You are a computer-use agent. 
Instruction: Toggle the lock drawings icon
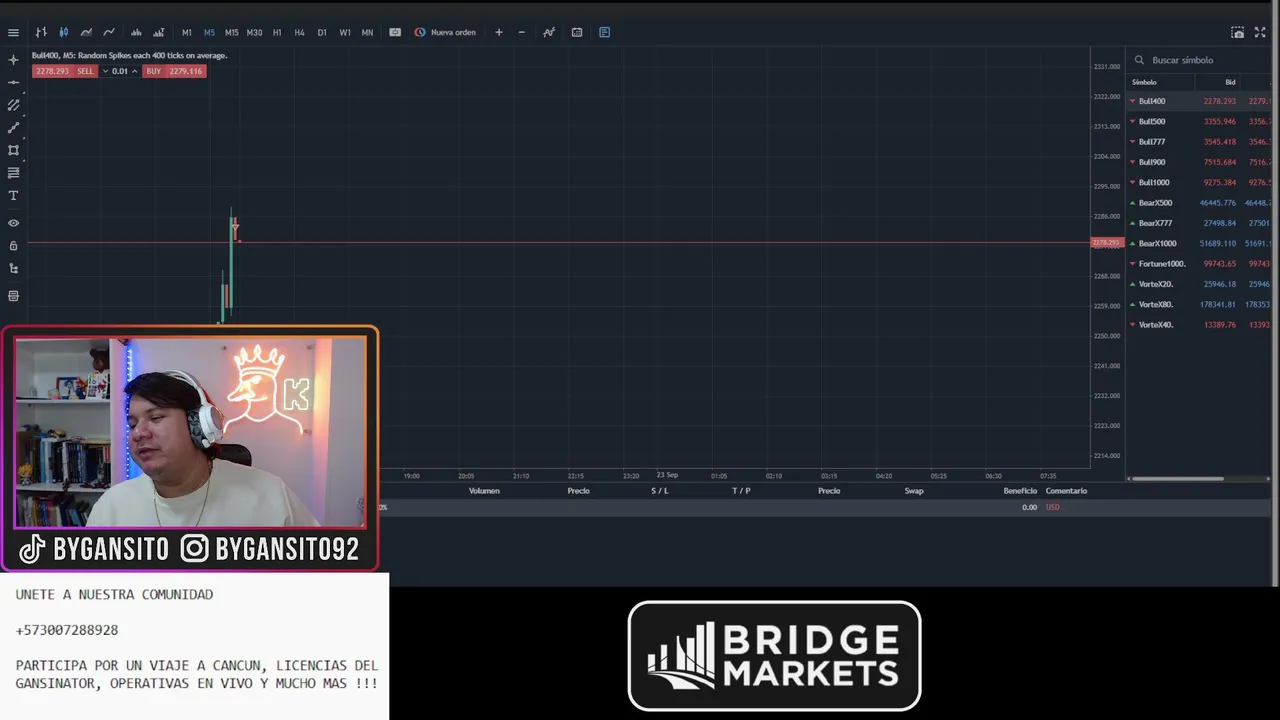(x=13, y=245)
